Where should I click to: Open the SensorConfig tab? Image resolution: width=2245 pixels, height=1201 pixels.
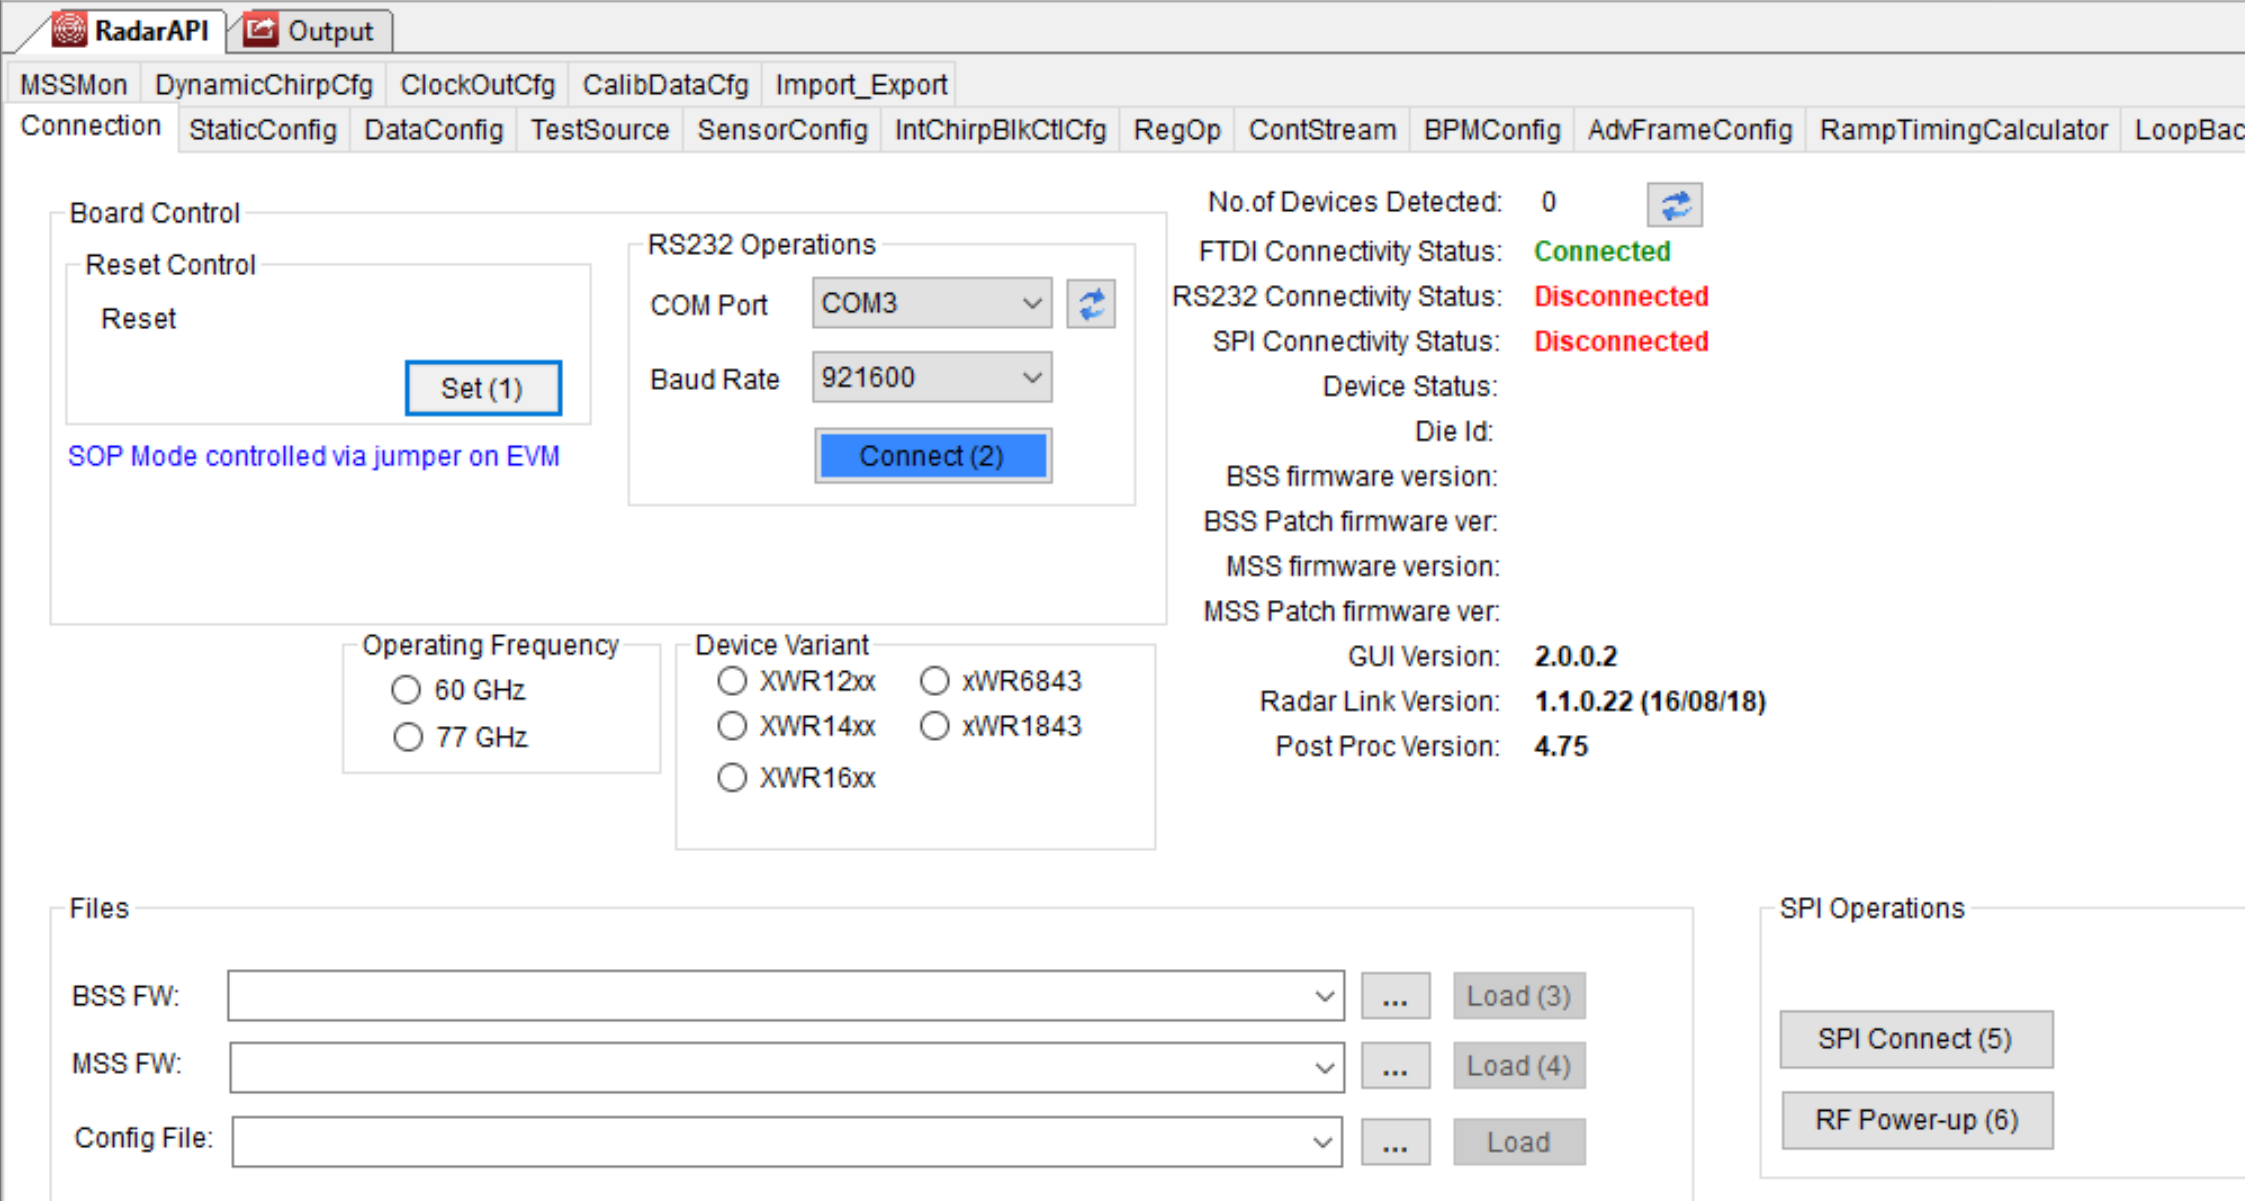click(x=782, y=130)
